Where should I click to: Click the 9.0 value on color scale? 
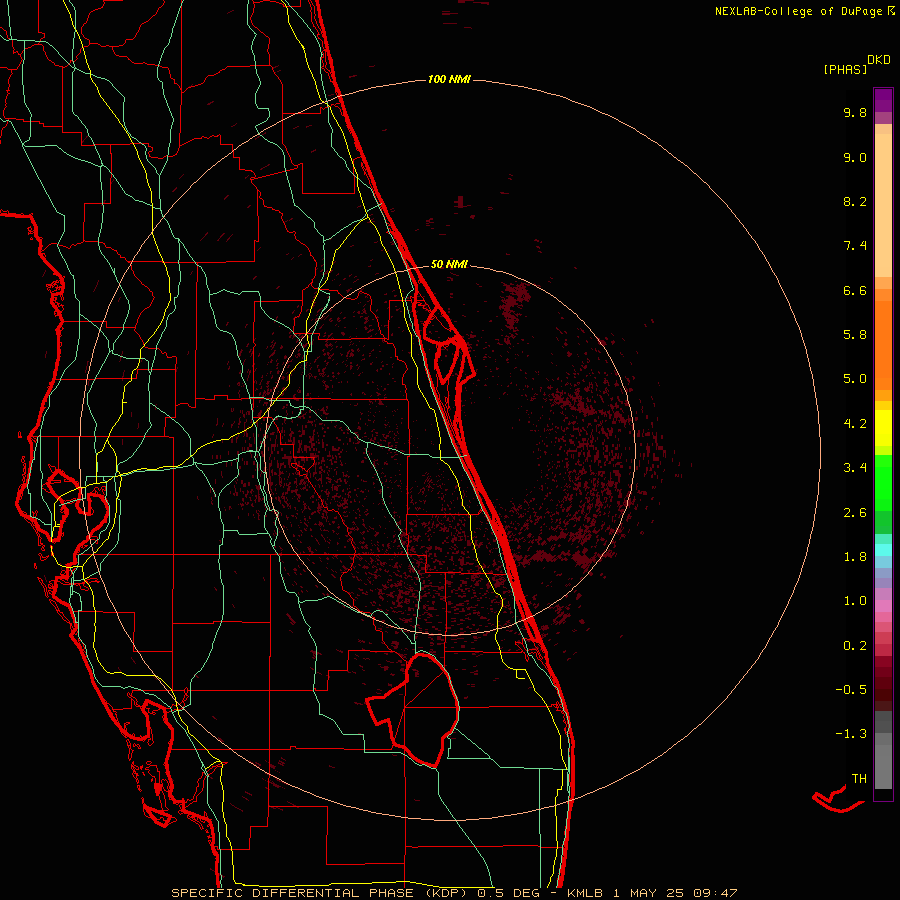tap(855, 157)
